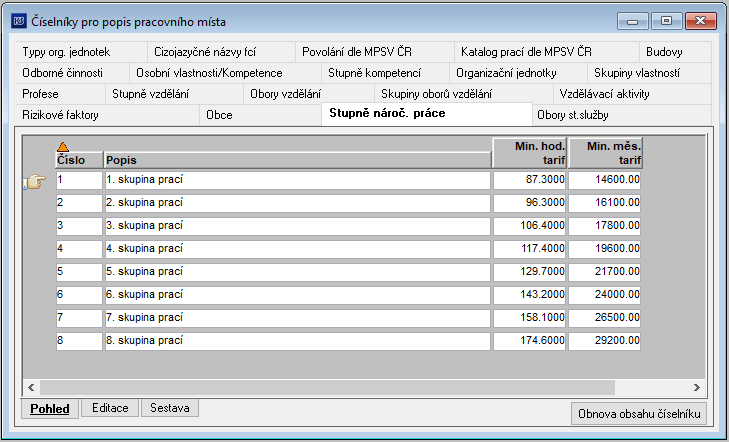This screenshot has width=729, height=442.
Task: Click monthly tariff value 14600.00
Action: pyautogui.click(x=604, y=180)
